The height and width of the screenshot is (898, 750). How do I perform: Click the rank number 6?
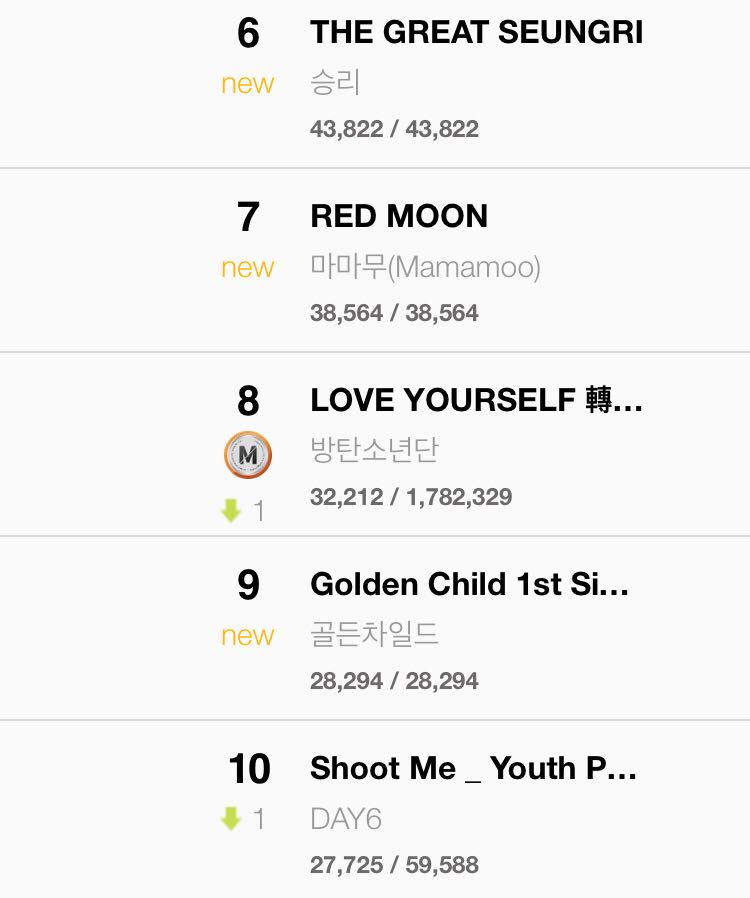pyautogui.click(x=248, y=33)
